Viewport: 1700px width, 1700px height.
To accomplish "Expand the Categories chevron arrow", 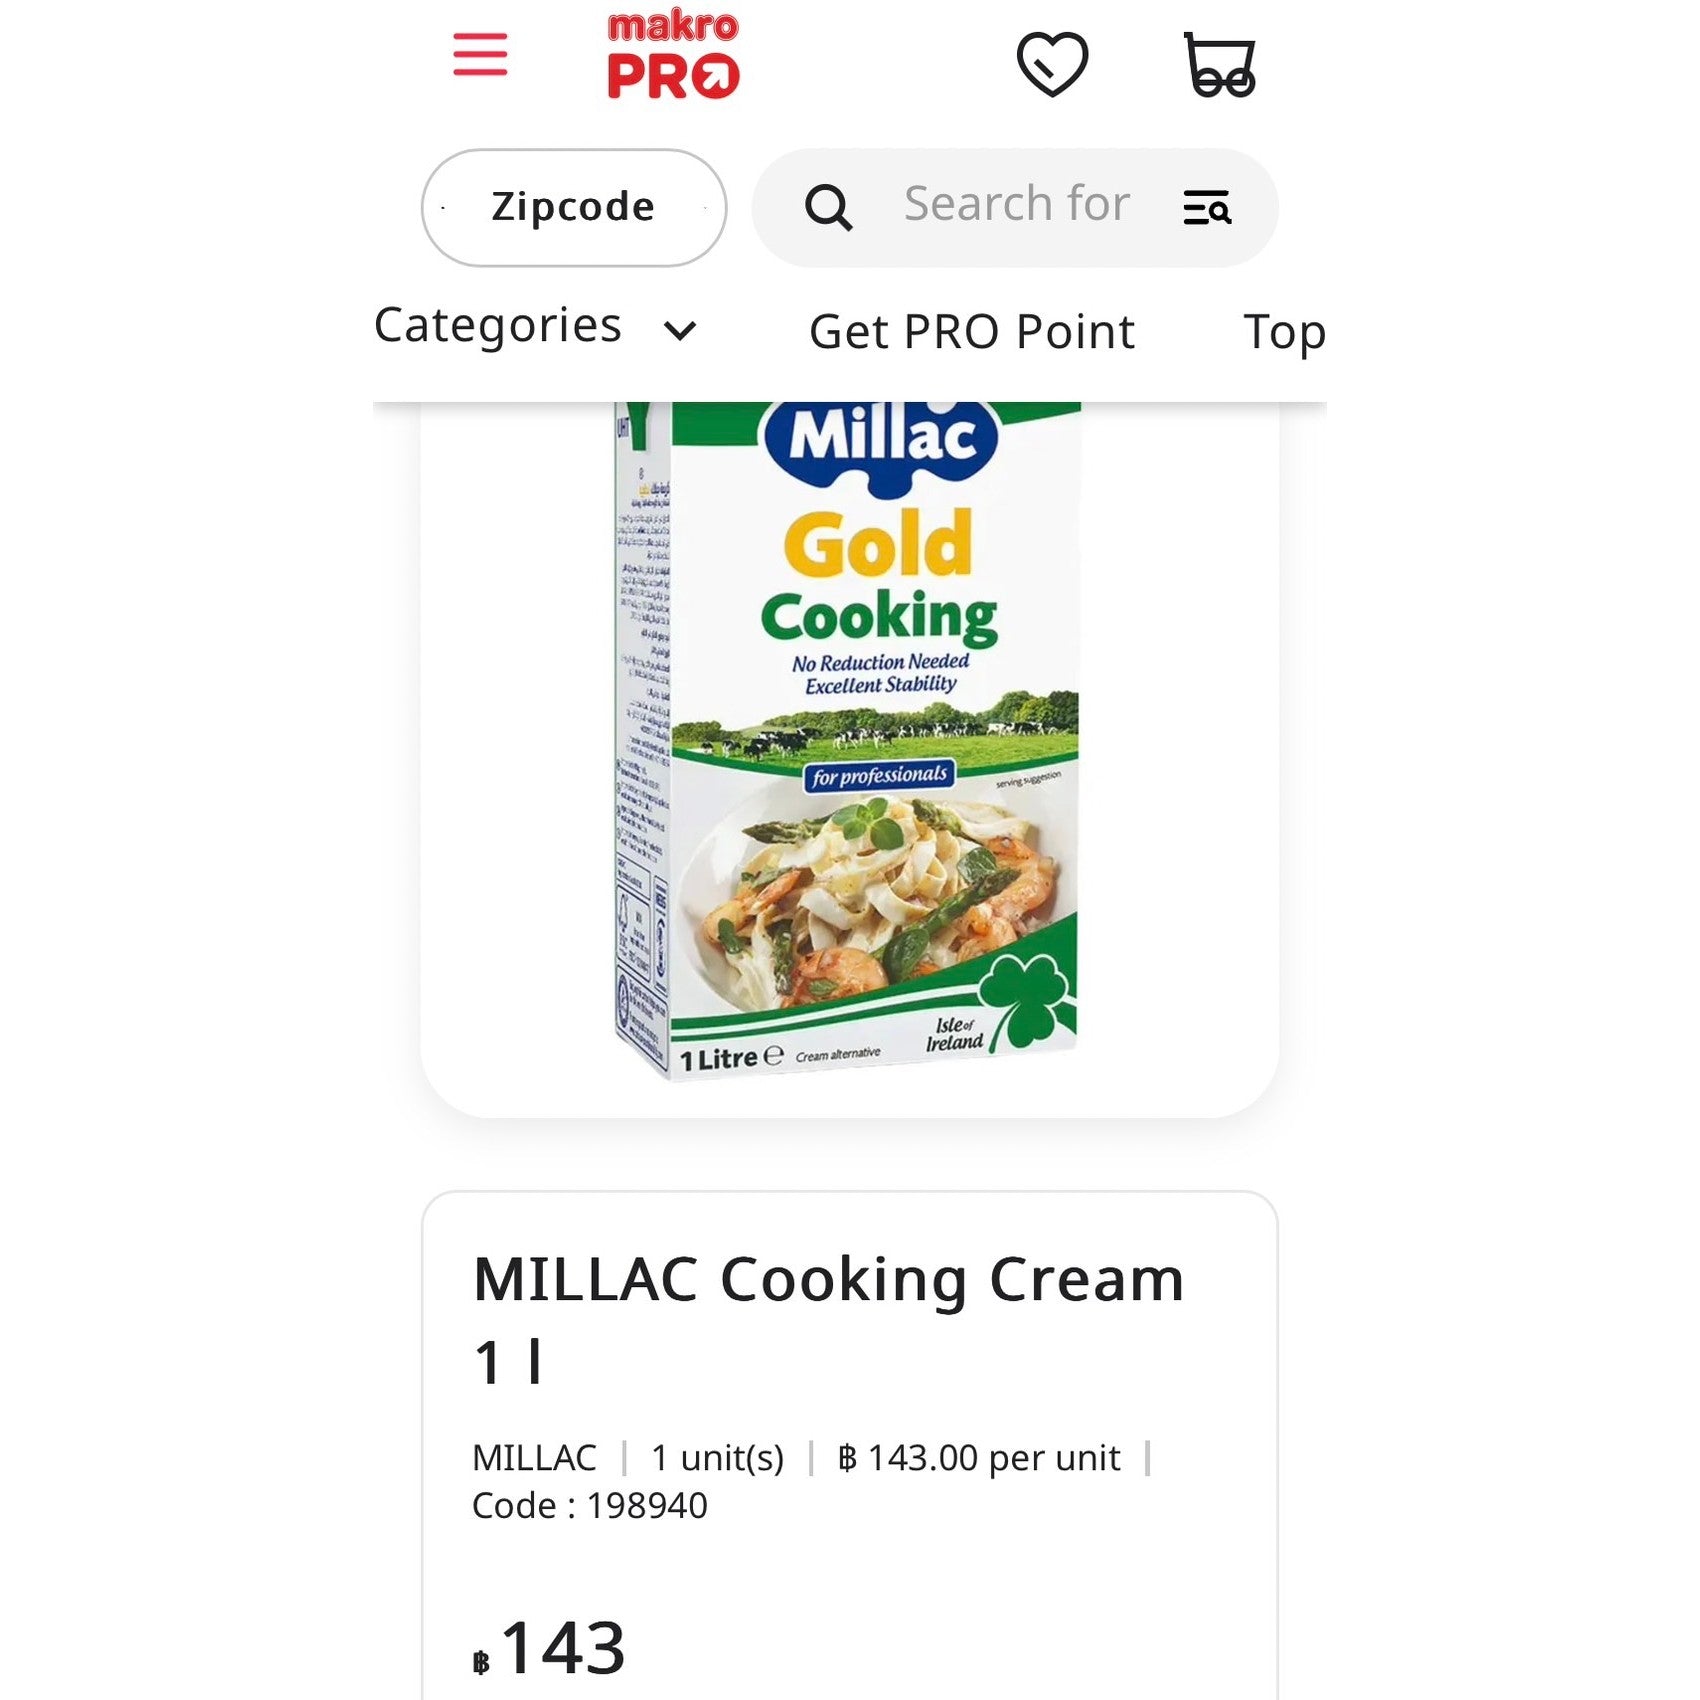I will (x=680, y=331).
